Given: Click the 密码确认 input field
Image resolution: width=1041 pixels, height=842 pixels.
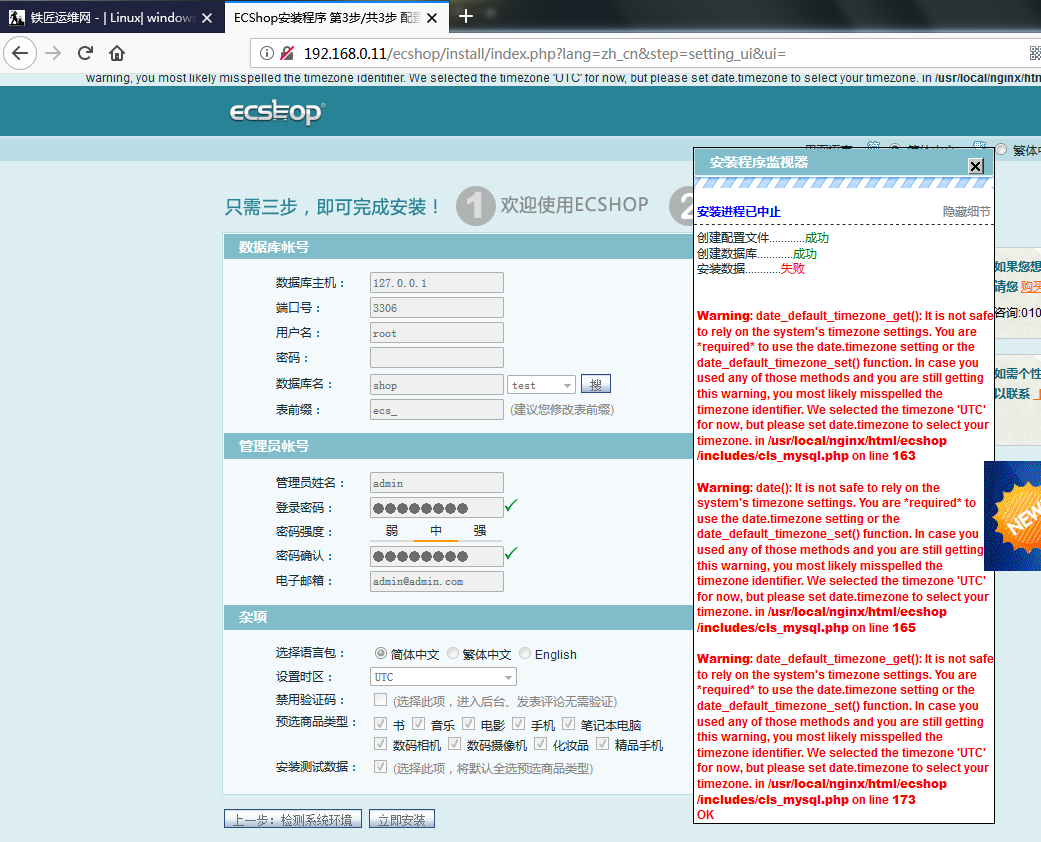Looking at the screenshot, I should pos(437,556).
